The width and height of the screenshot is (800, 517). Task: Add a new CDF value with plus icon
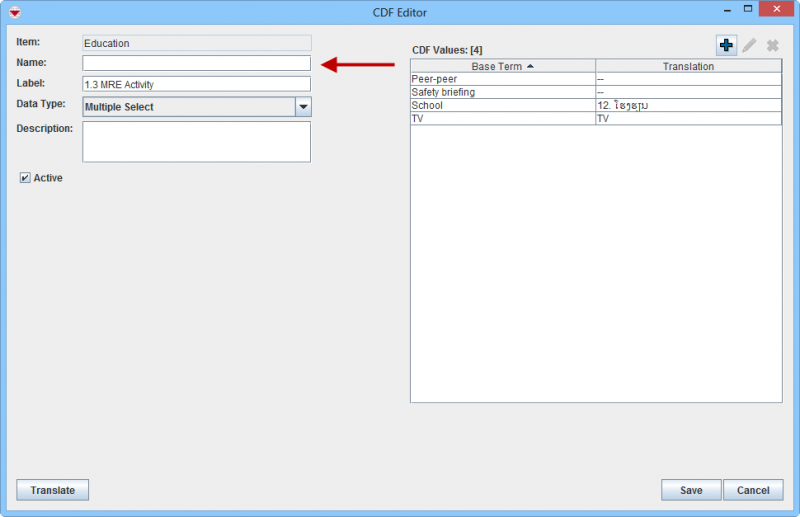726,46
